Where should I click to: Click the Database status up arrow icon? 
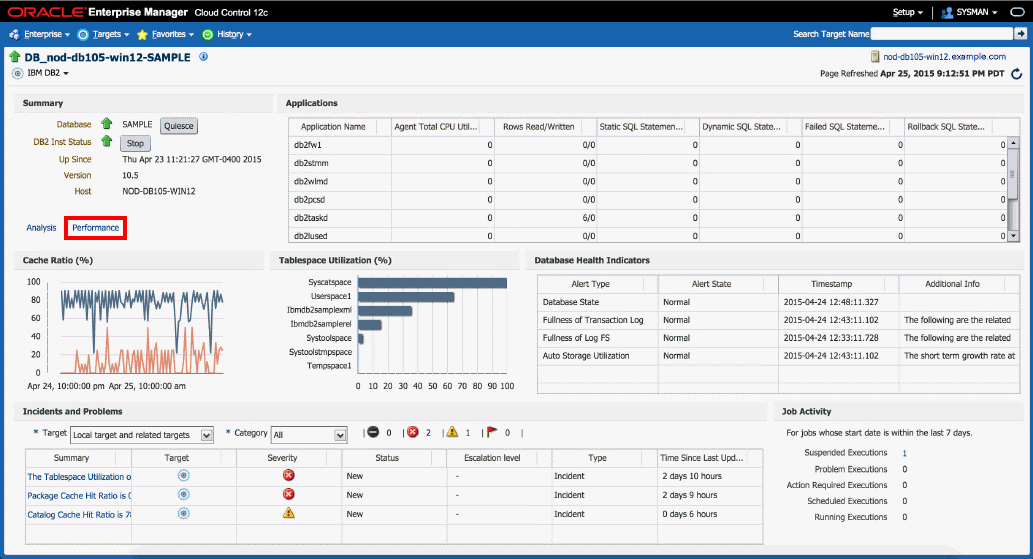click(107, 124)
